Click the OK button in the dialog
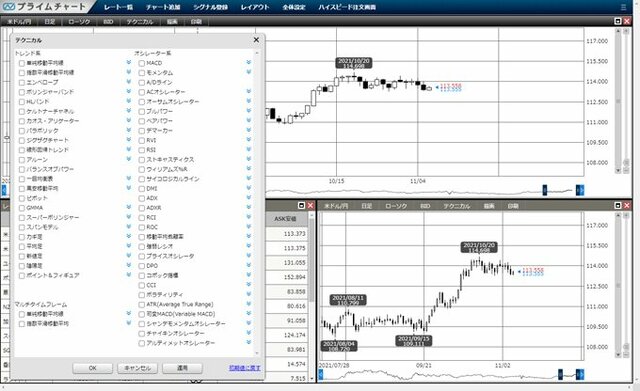Viewport: 640px width, 391px height. coord(93,368)
